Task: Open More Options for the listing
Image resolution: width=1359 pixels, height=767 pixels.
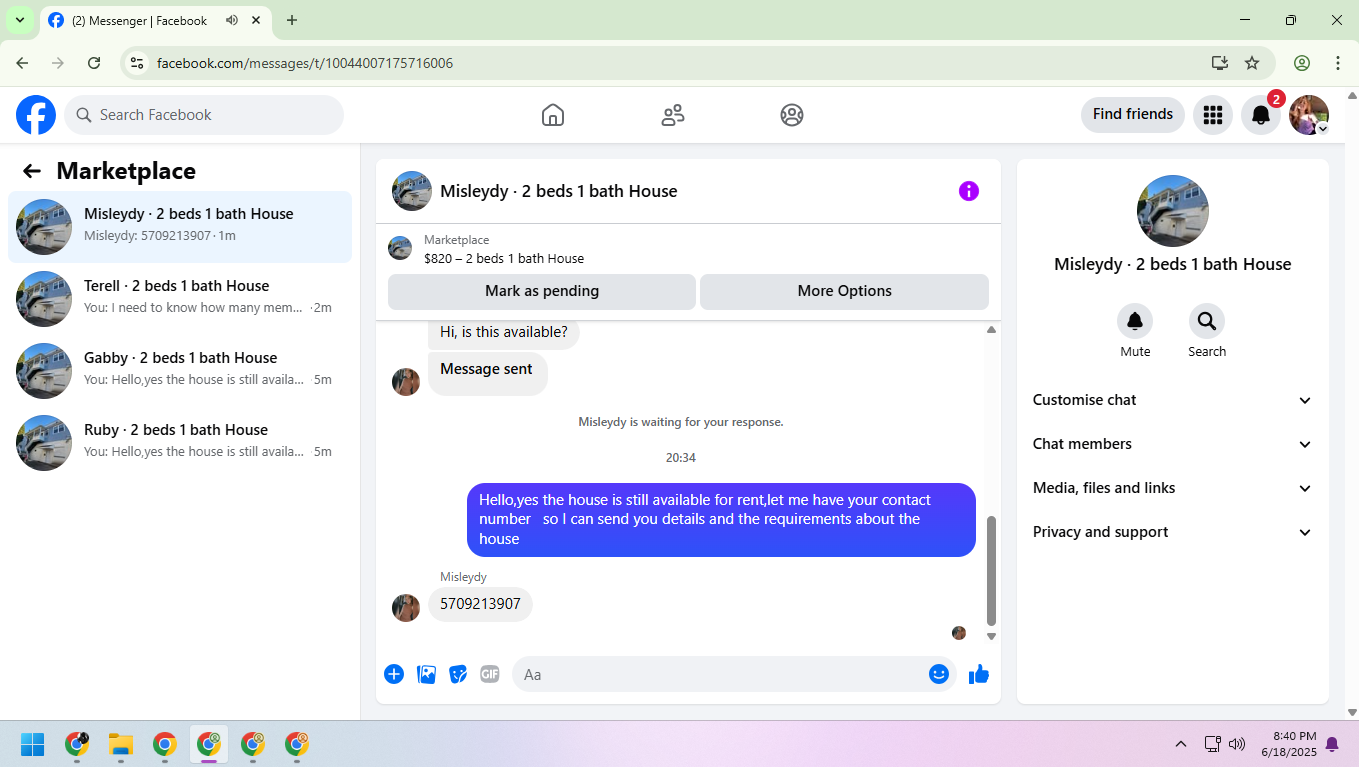Action: [x=844, y=291]
